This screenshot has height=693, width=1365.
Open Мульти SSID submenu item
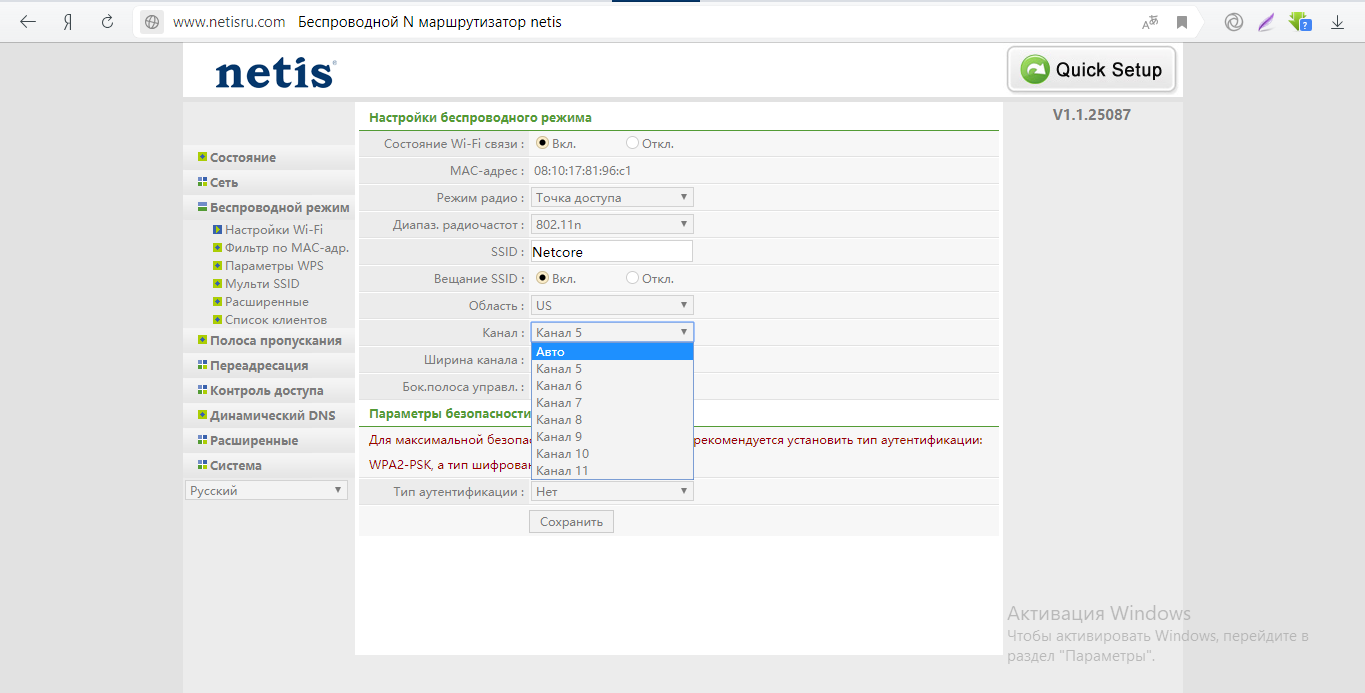[x=262, y=284]
